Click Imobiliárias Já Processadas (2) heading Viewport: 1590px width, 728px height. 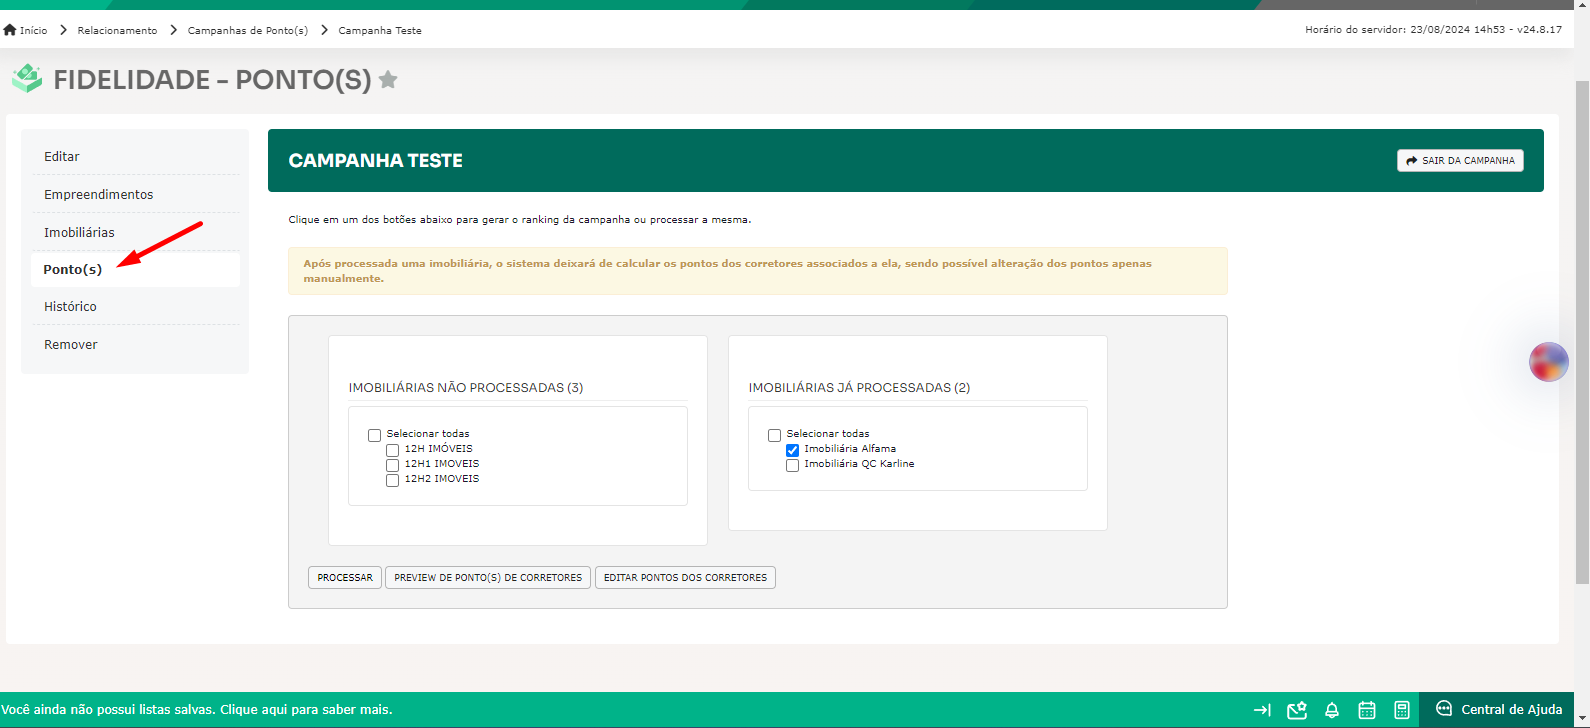(x=860, y=387)
